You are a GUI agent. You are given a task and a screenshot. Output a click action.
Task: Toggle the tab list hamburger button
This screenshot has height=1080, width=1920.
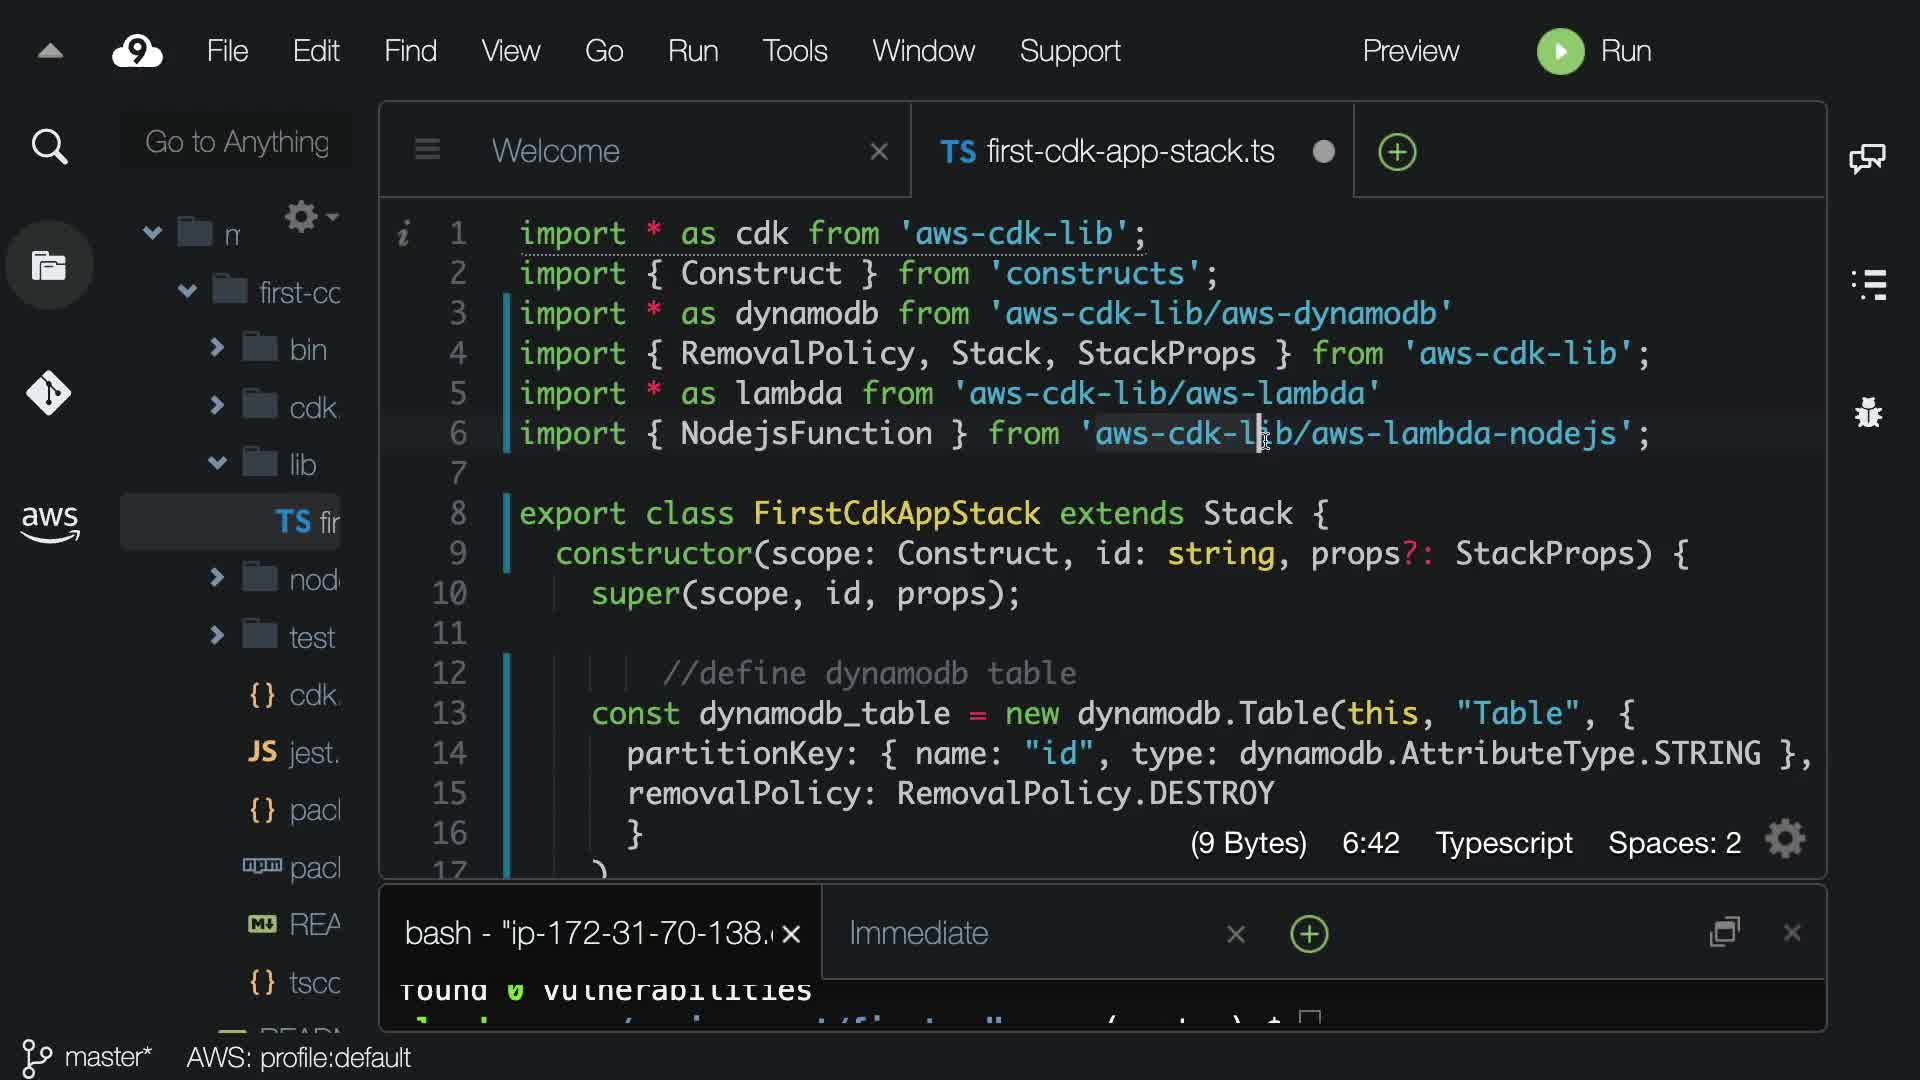(427, 150)
